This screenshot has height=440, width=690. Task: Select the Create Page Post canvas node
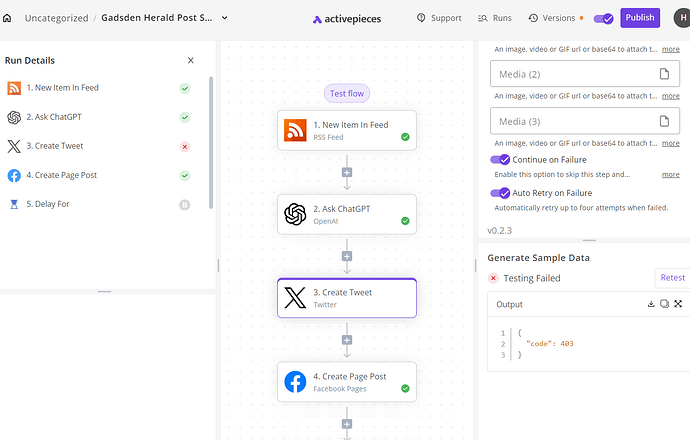coord(347,382)
